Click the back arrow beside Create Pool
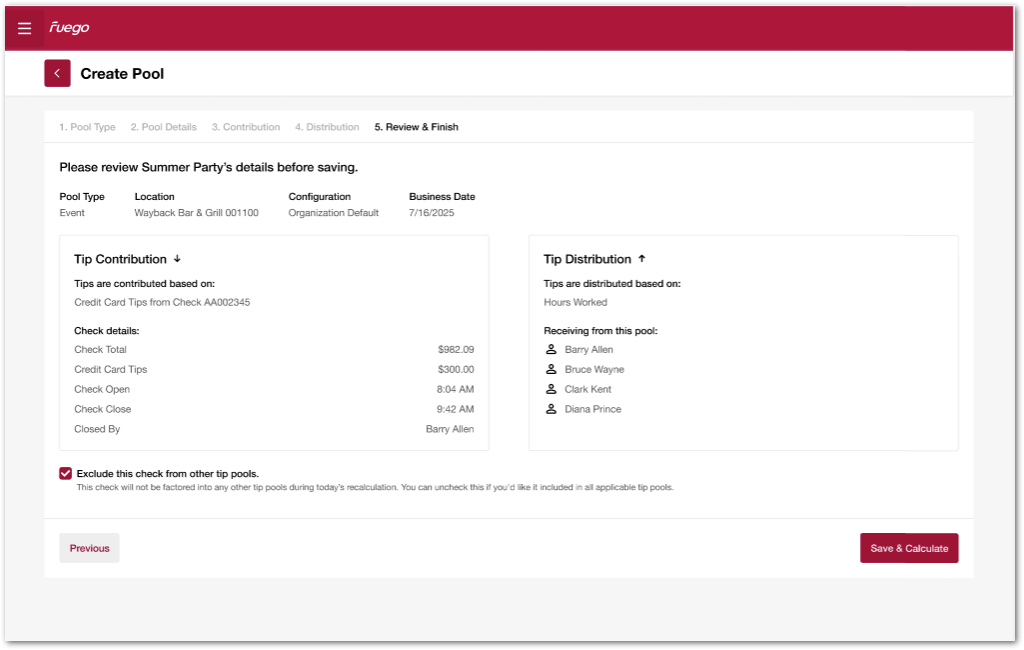Image resolution: width=1024 pixels, height=650 pixels. [57, 73]
